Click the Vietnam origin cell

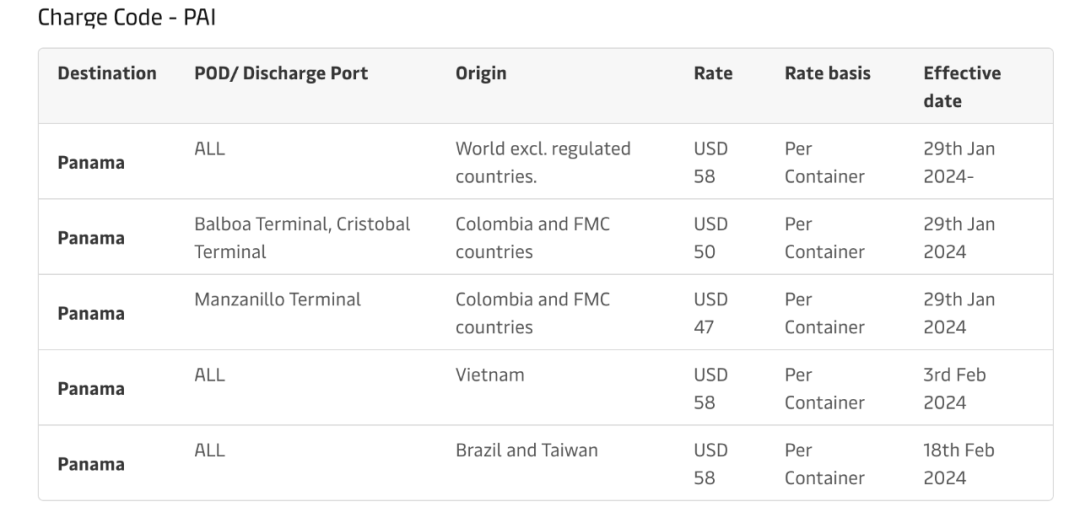click(489, 375)
